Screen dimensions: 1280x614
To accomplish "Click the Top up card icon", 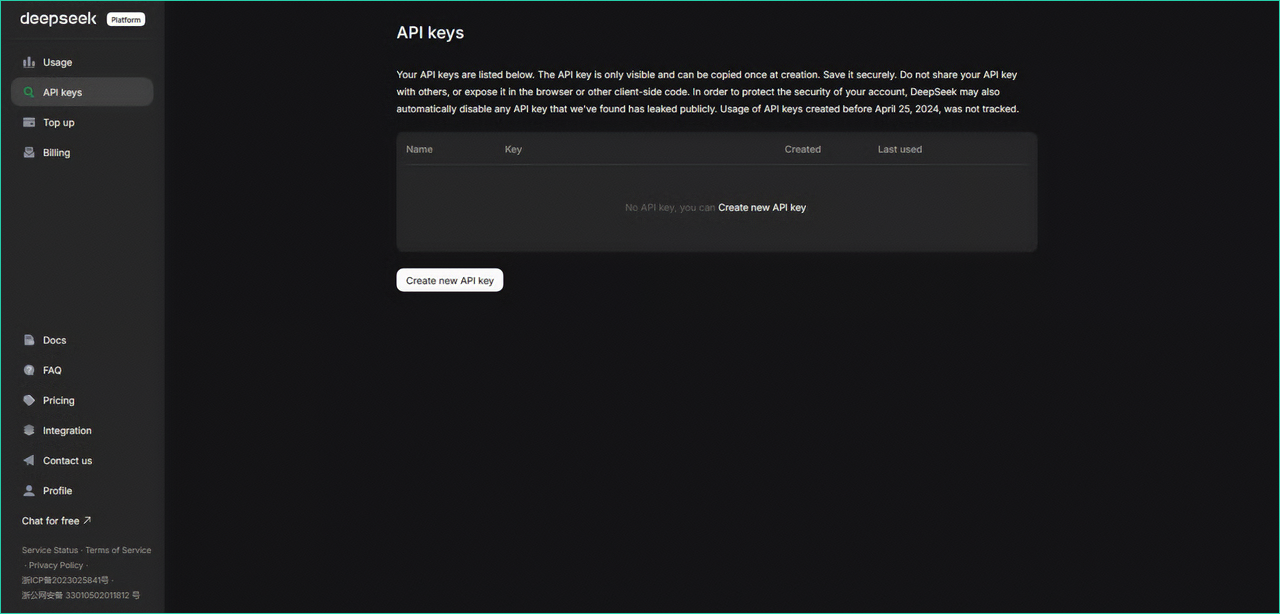I will click(x=29, y=122).
